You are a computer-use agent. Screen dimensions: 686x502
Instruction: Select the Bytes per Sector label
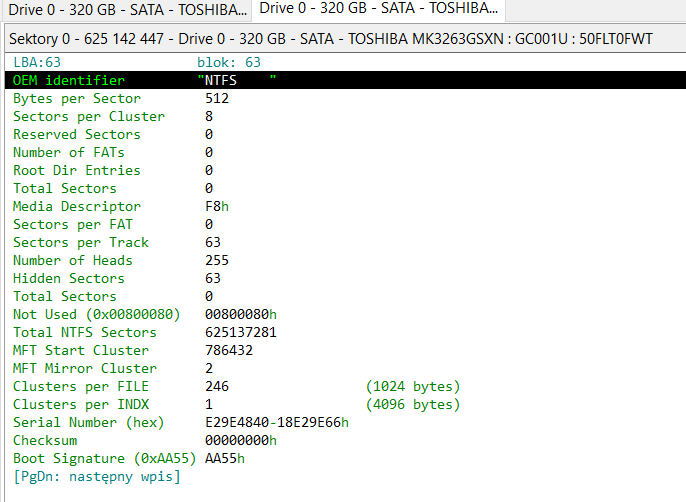[77, 98]
